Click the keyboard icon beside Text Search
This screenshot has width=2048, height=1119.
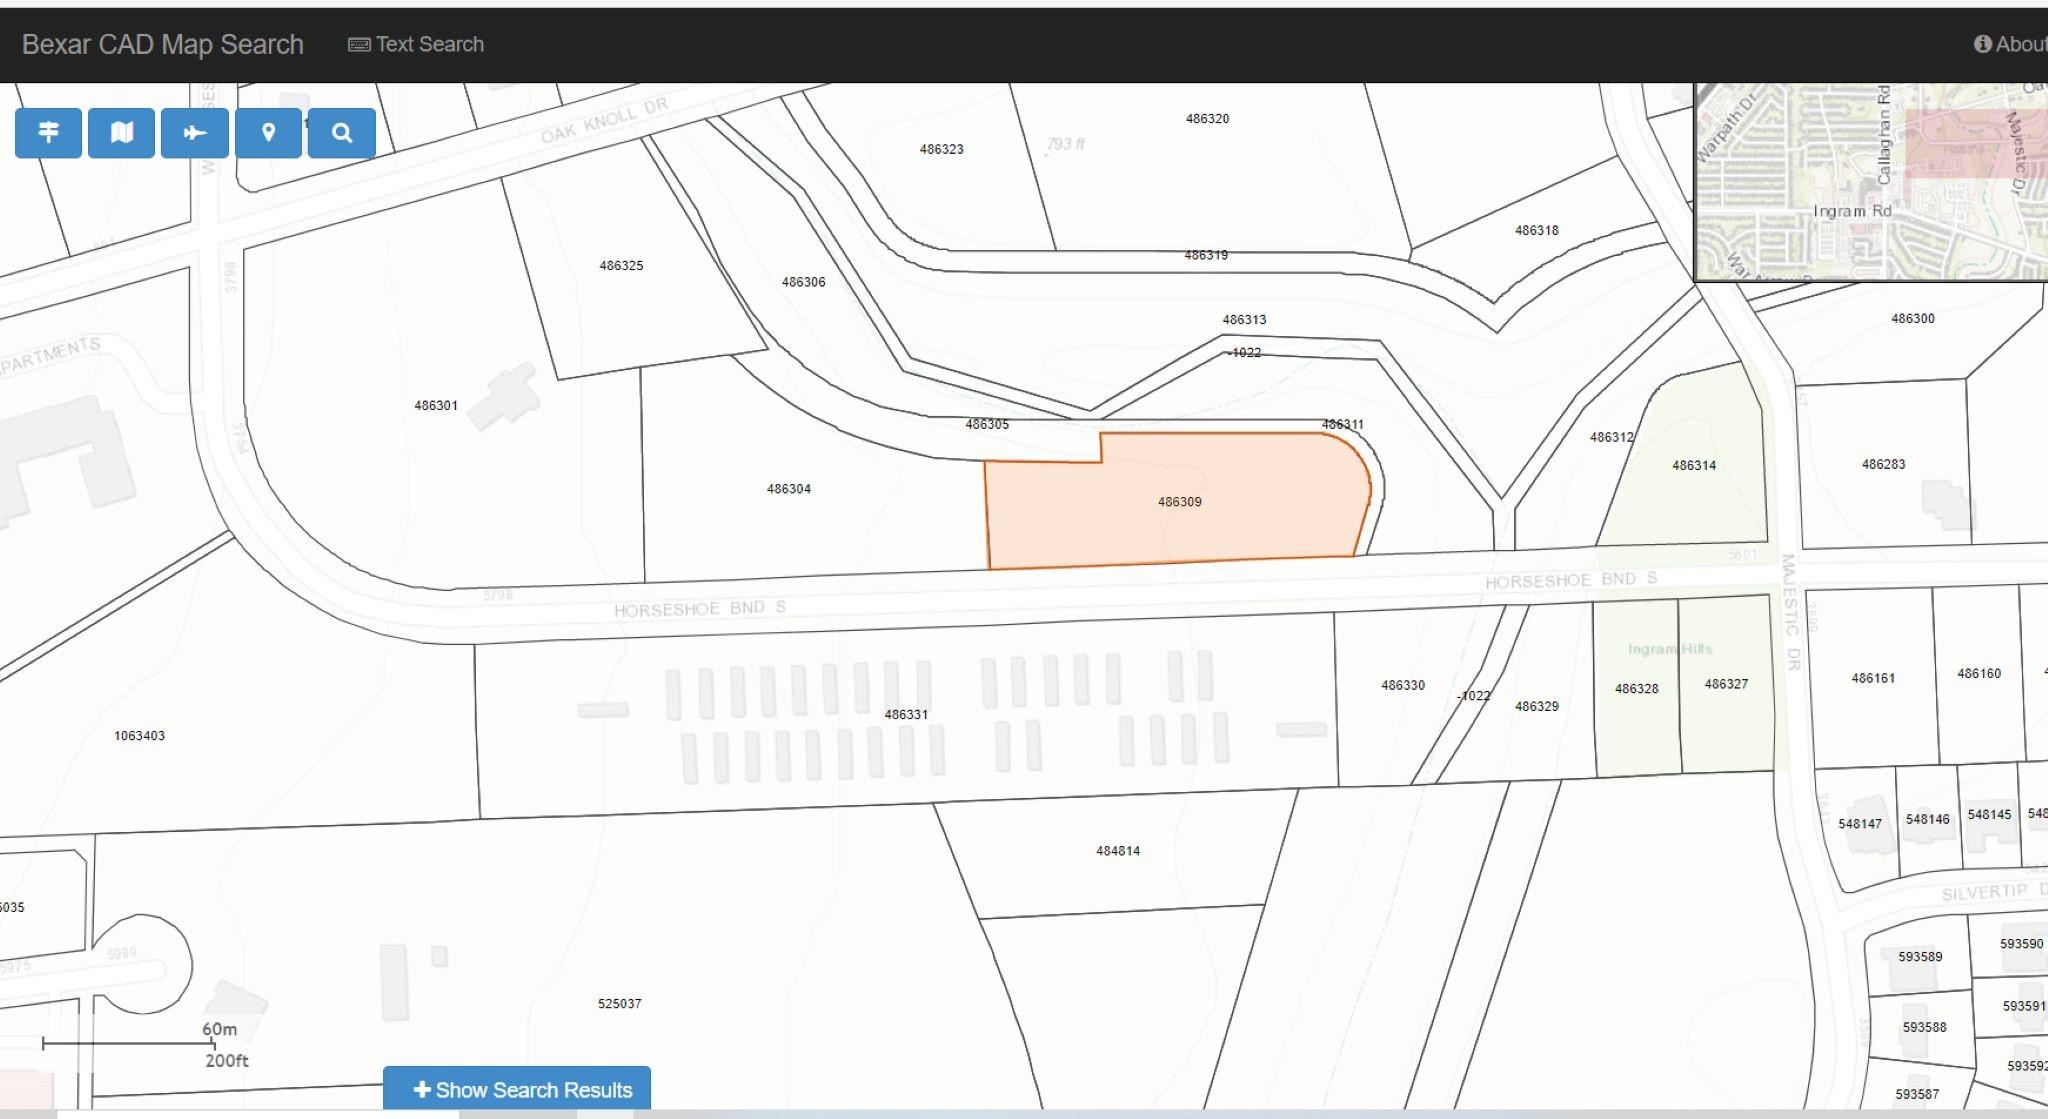tap(358, 45)
